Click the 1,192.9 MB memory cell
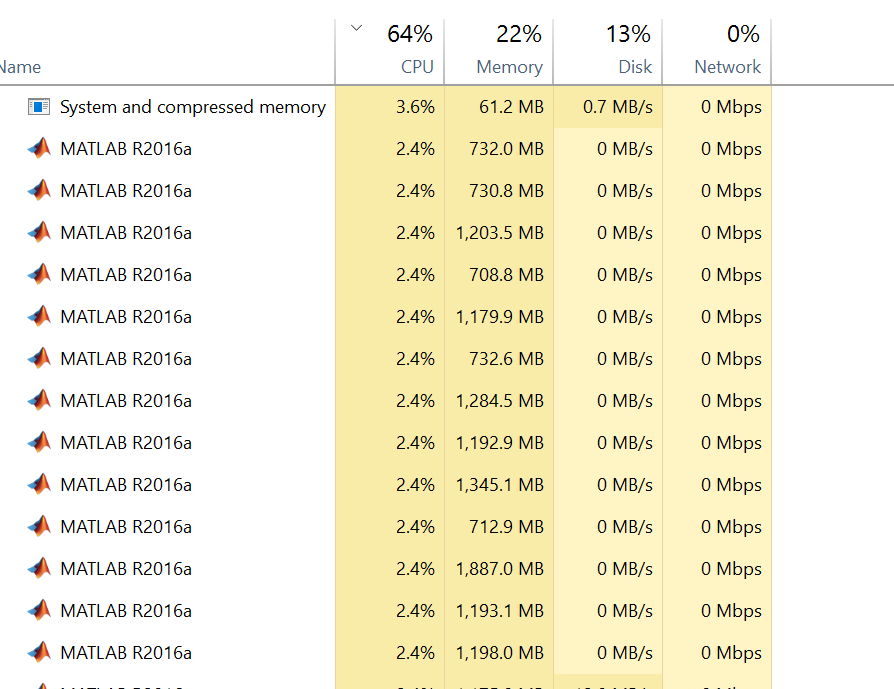The image size is (894, 689). 499,443
